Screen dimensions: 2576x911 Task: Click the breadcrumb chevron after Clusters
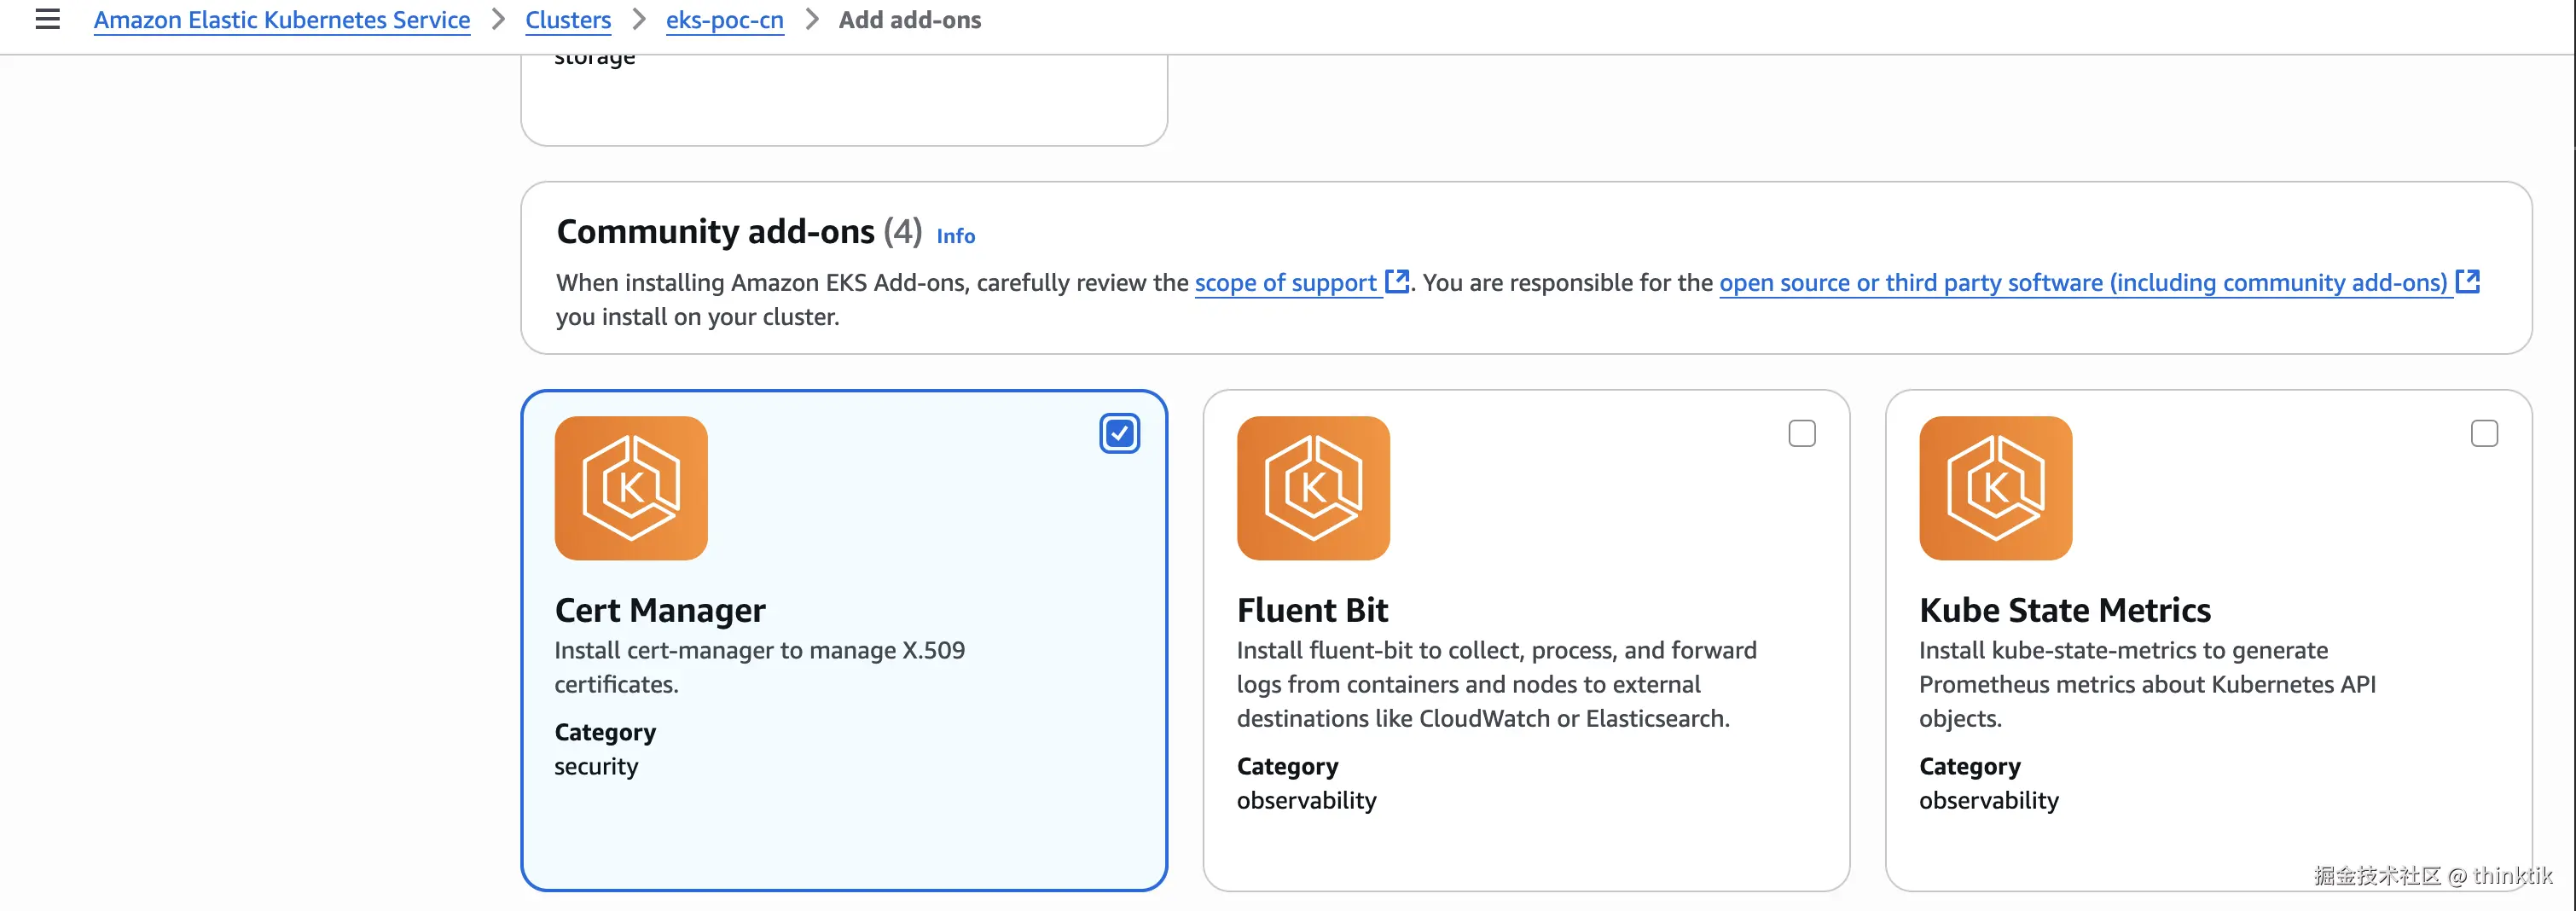click(639, 20)
